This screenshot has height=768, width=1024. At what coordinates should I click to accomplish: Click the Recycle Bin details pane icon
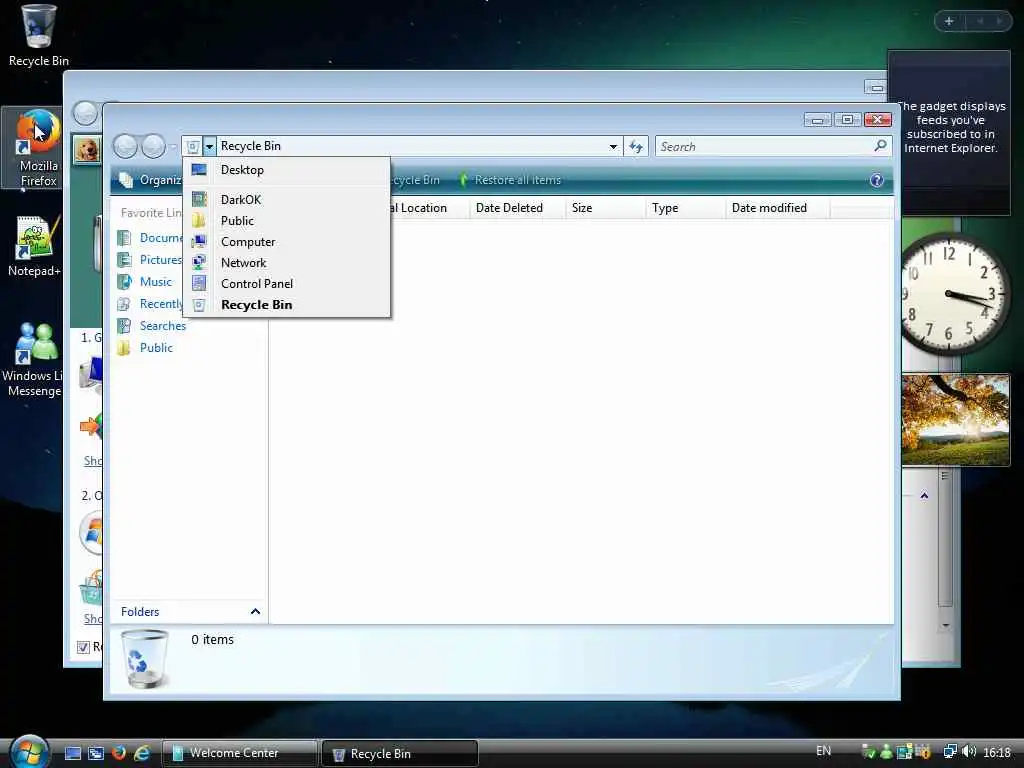145,658
